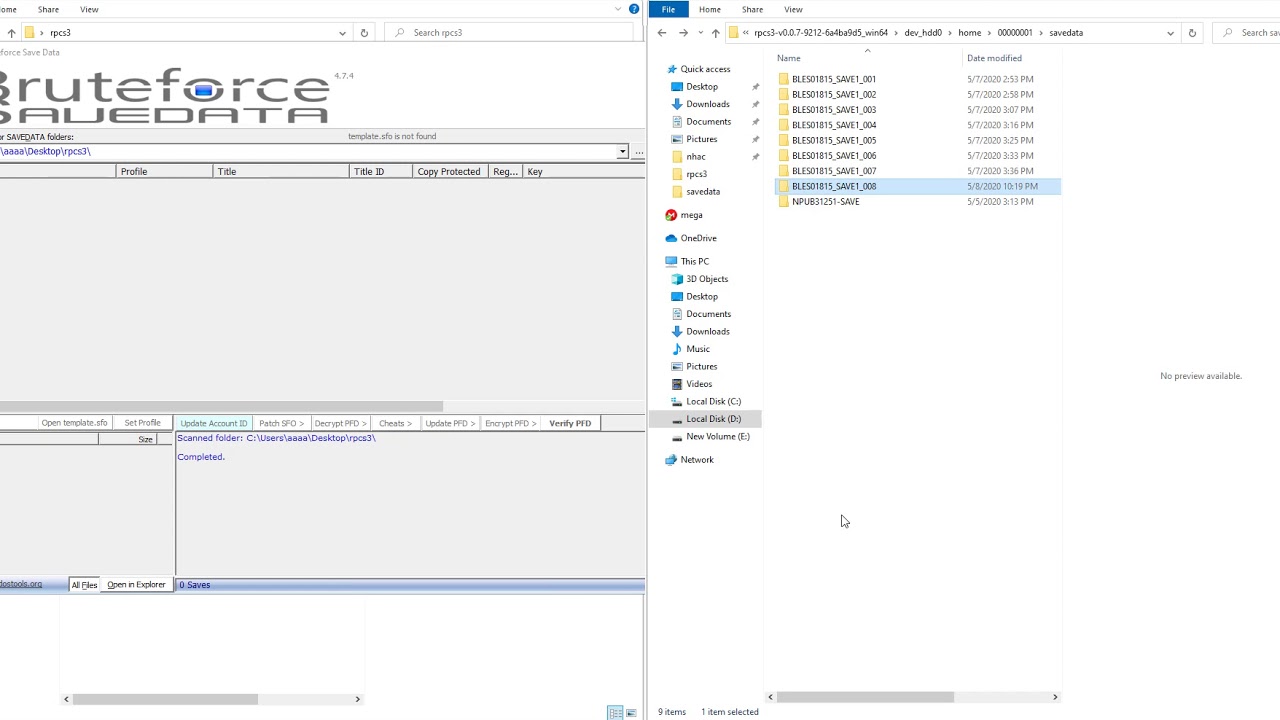
Task: Refresh the savedata folder view
Action: pyautogui.click(x=1192, y=33)
